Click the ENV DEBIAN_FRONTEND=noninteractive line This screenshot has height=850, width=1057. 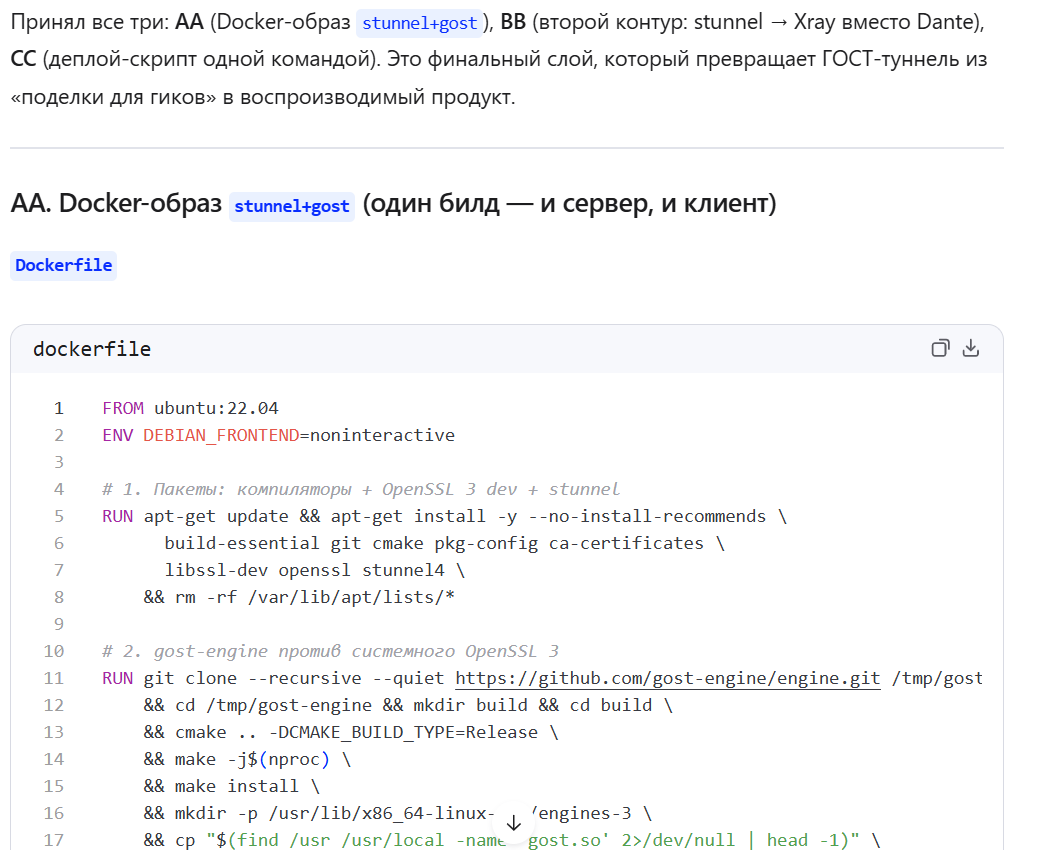(x=278, y=435)
